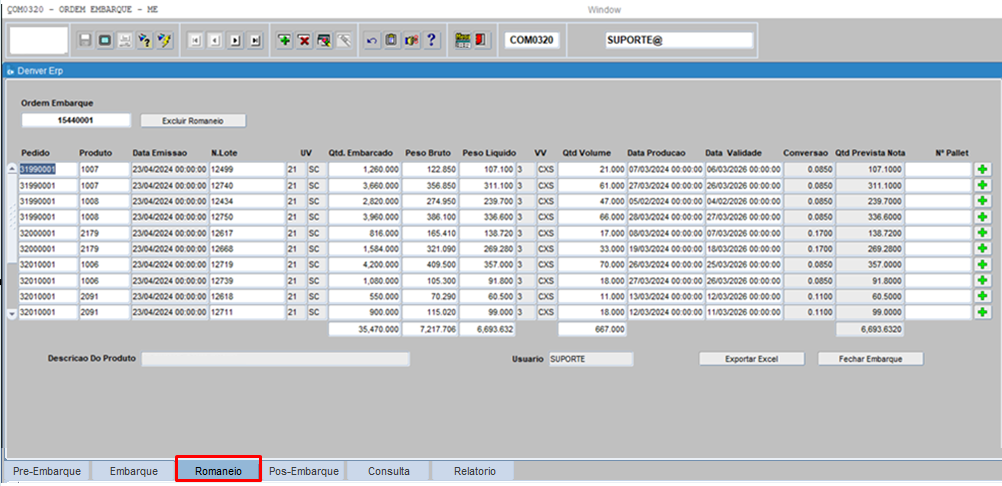Click Qtd Prevista Nota value 99.0000
1002x486 pixels.
tap(870, 313)
